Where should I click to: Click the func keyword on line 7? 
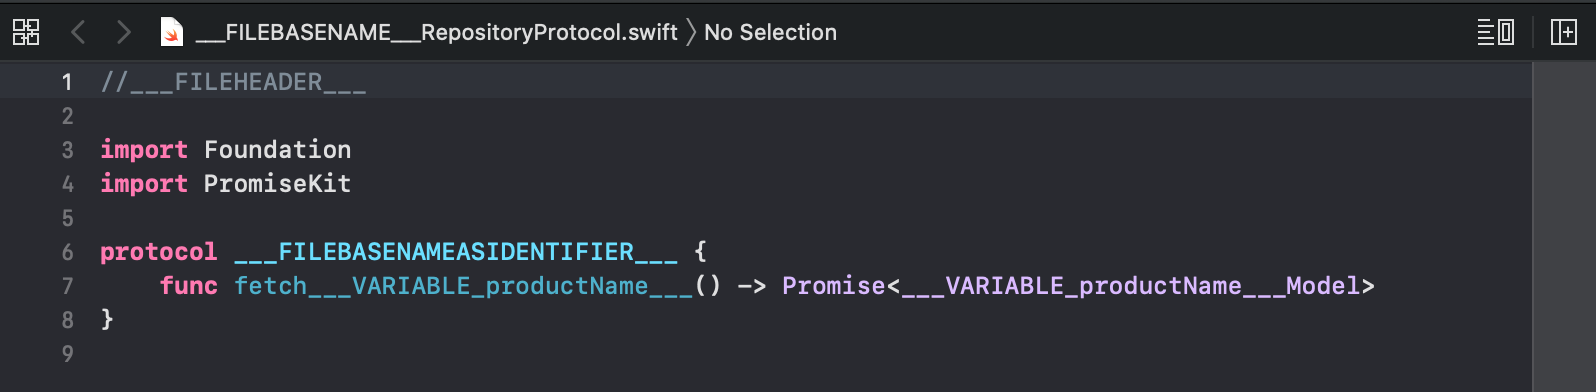189,286
